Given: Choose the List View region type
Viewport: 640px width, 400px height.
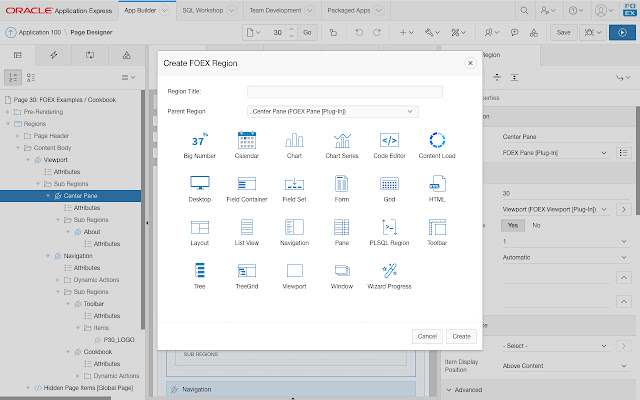Looking at the screenshot, I should tap(246, 231).
